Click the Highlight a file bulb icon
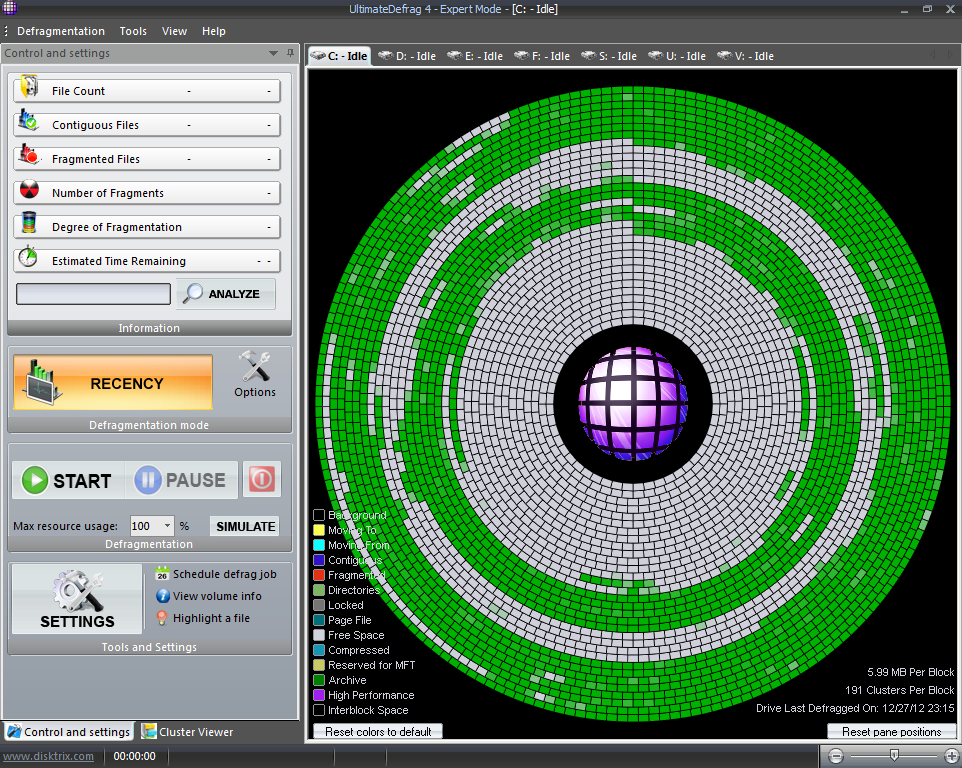 pyautogui.click(x=162, y=618)
